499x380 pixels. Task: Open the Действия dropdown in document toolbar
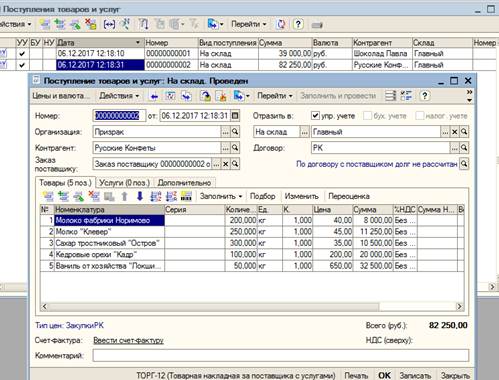[x=119, y=96]
